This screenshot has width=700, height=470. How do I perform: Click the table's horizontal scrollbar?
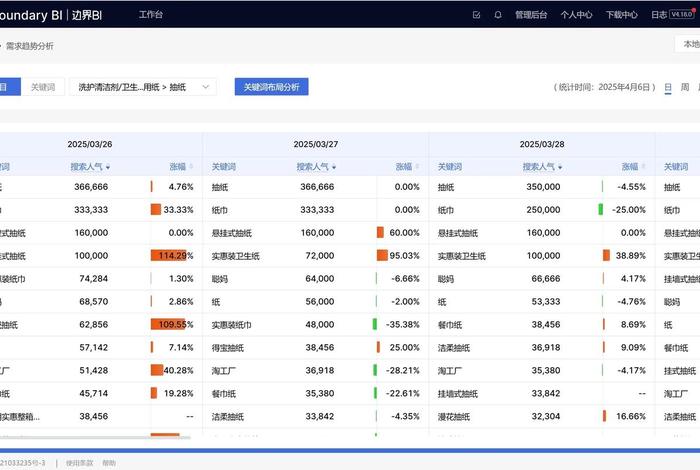tap(95, 437)
